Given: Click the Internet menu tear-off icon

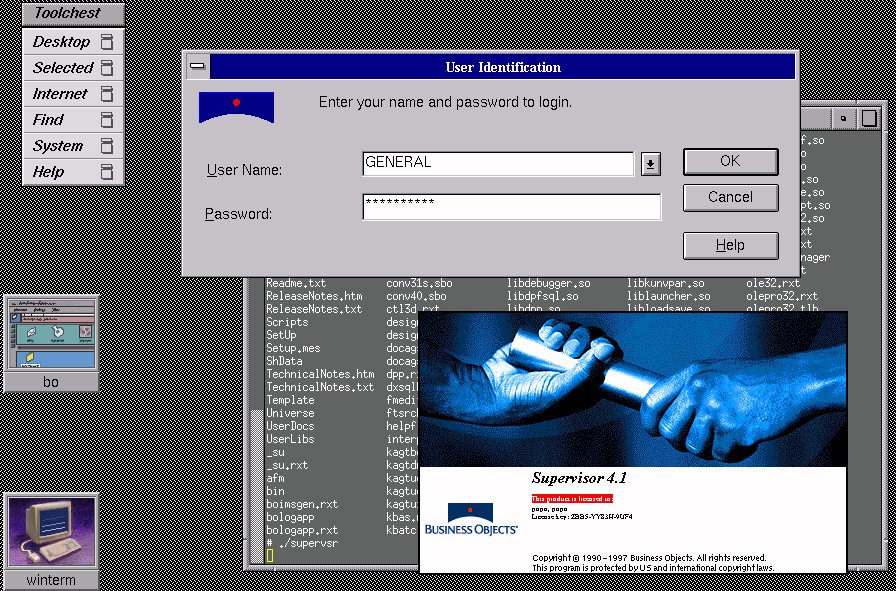Looking at the screenshot, I should tap(107, 94).
